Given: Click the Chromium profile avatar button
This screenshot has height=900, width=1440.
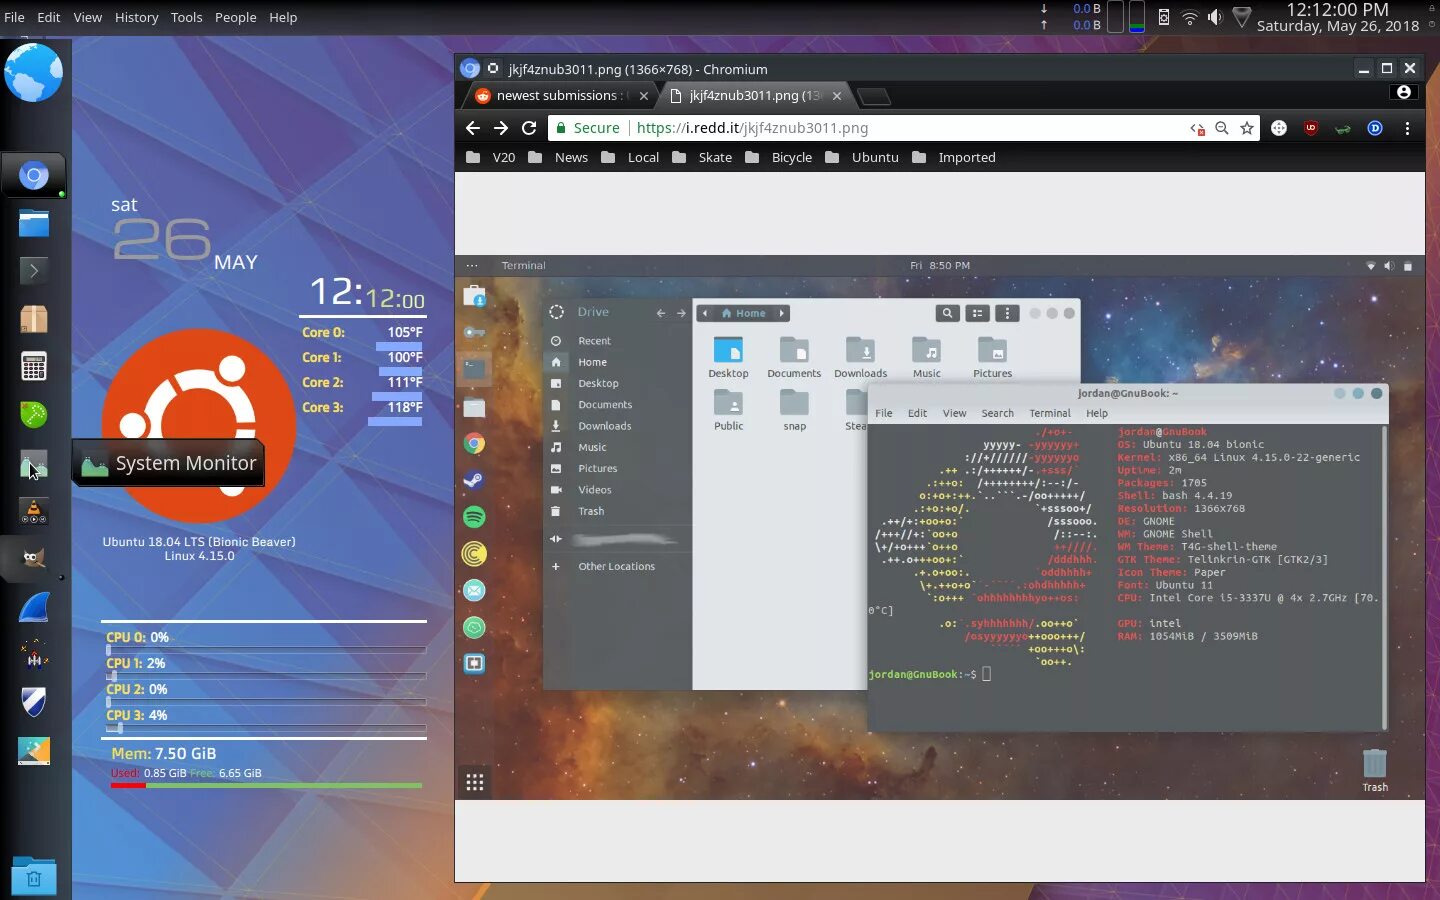Looking at the screenshot, I should [1404, 92].
